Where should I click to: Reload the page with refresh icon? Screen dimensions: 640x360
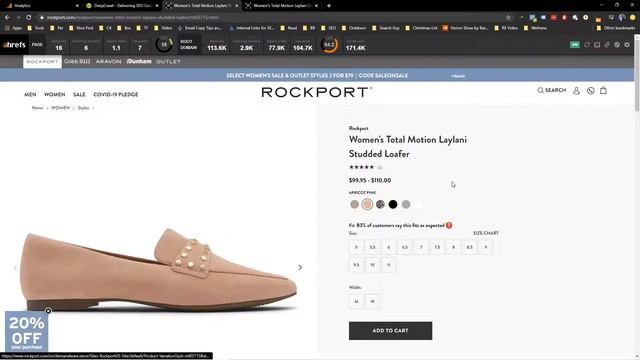coord(29,18)
